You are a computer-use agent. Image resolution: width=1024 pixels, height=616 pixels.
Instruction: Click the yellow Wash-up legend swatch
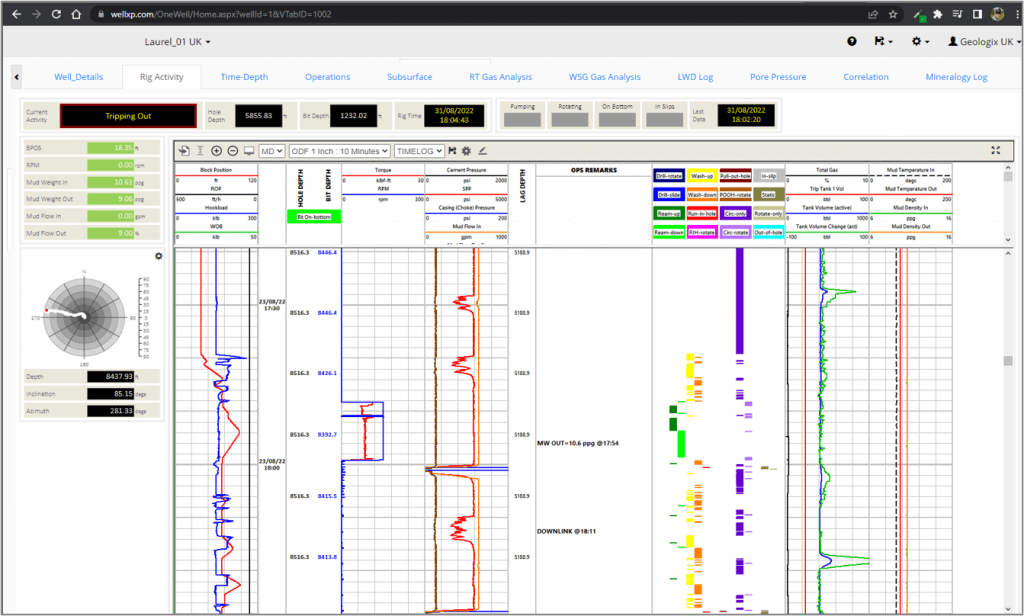tap(702, 176)
